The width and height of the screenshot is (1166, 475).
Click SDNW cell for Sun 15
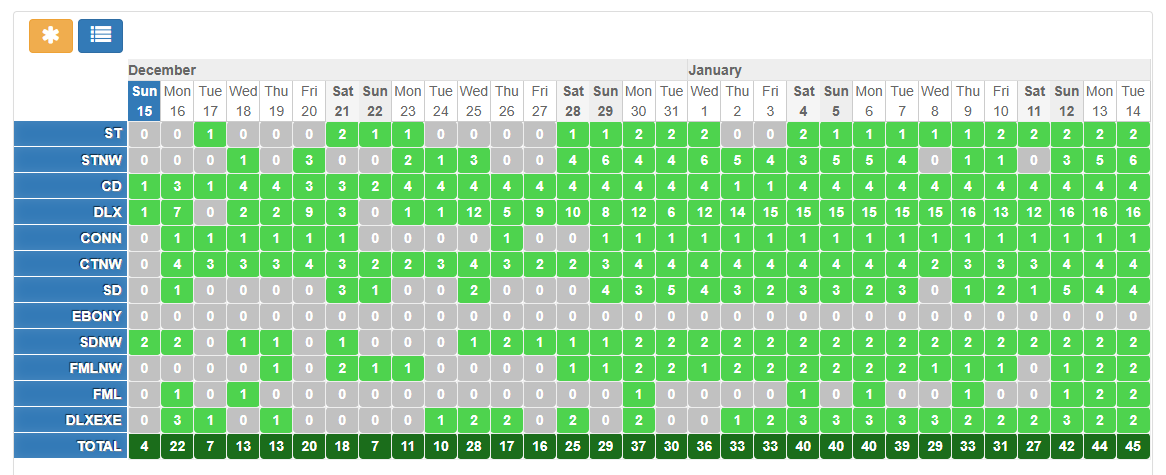[x=144, y=342]
